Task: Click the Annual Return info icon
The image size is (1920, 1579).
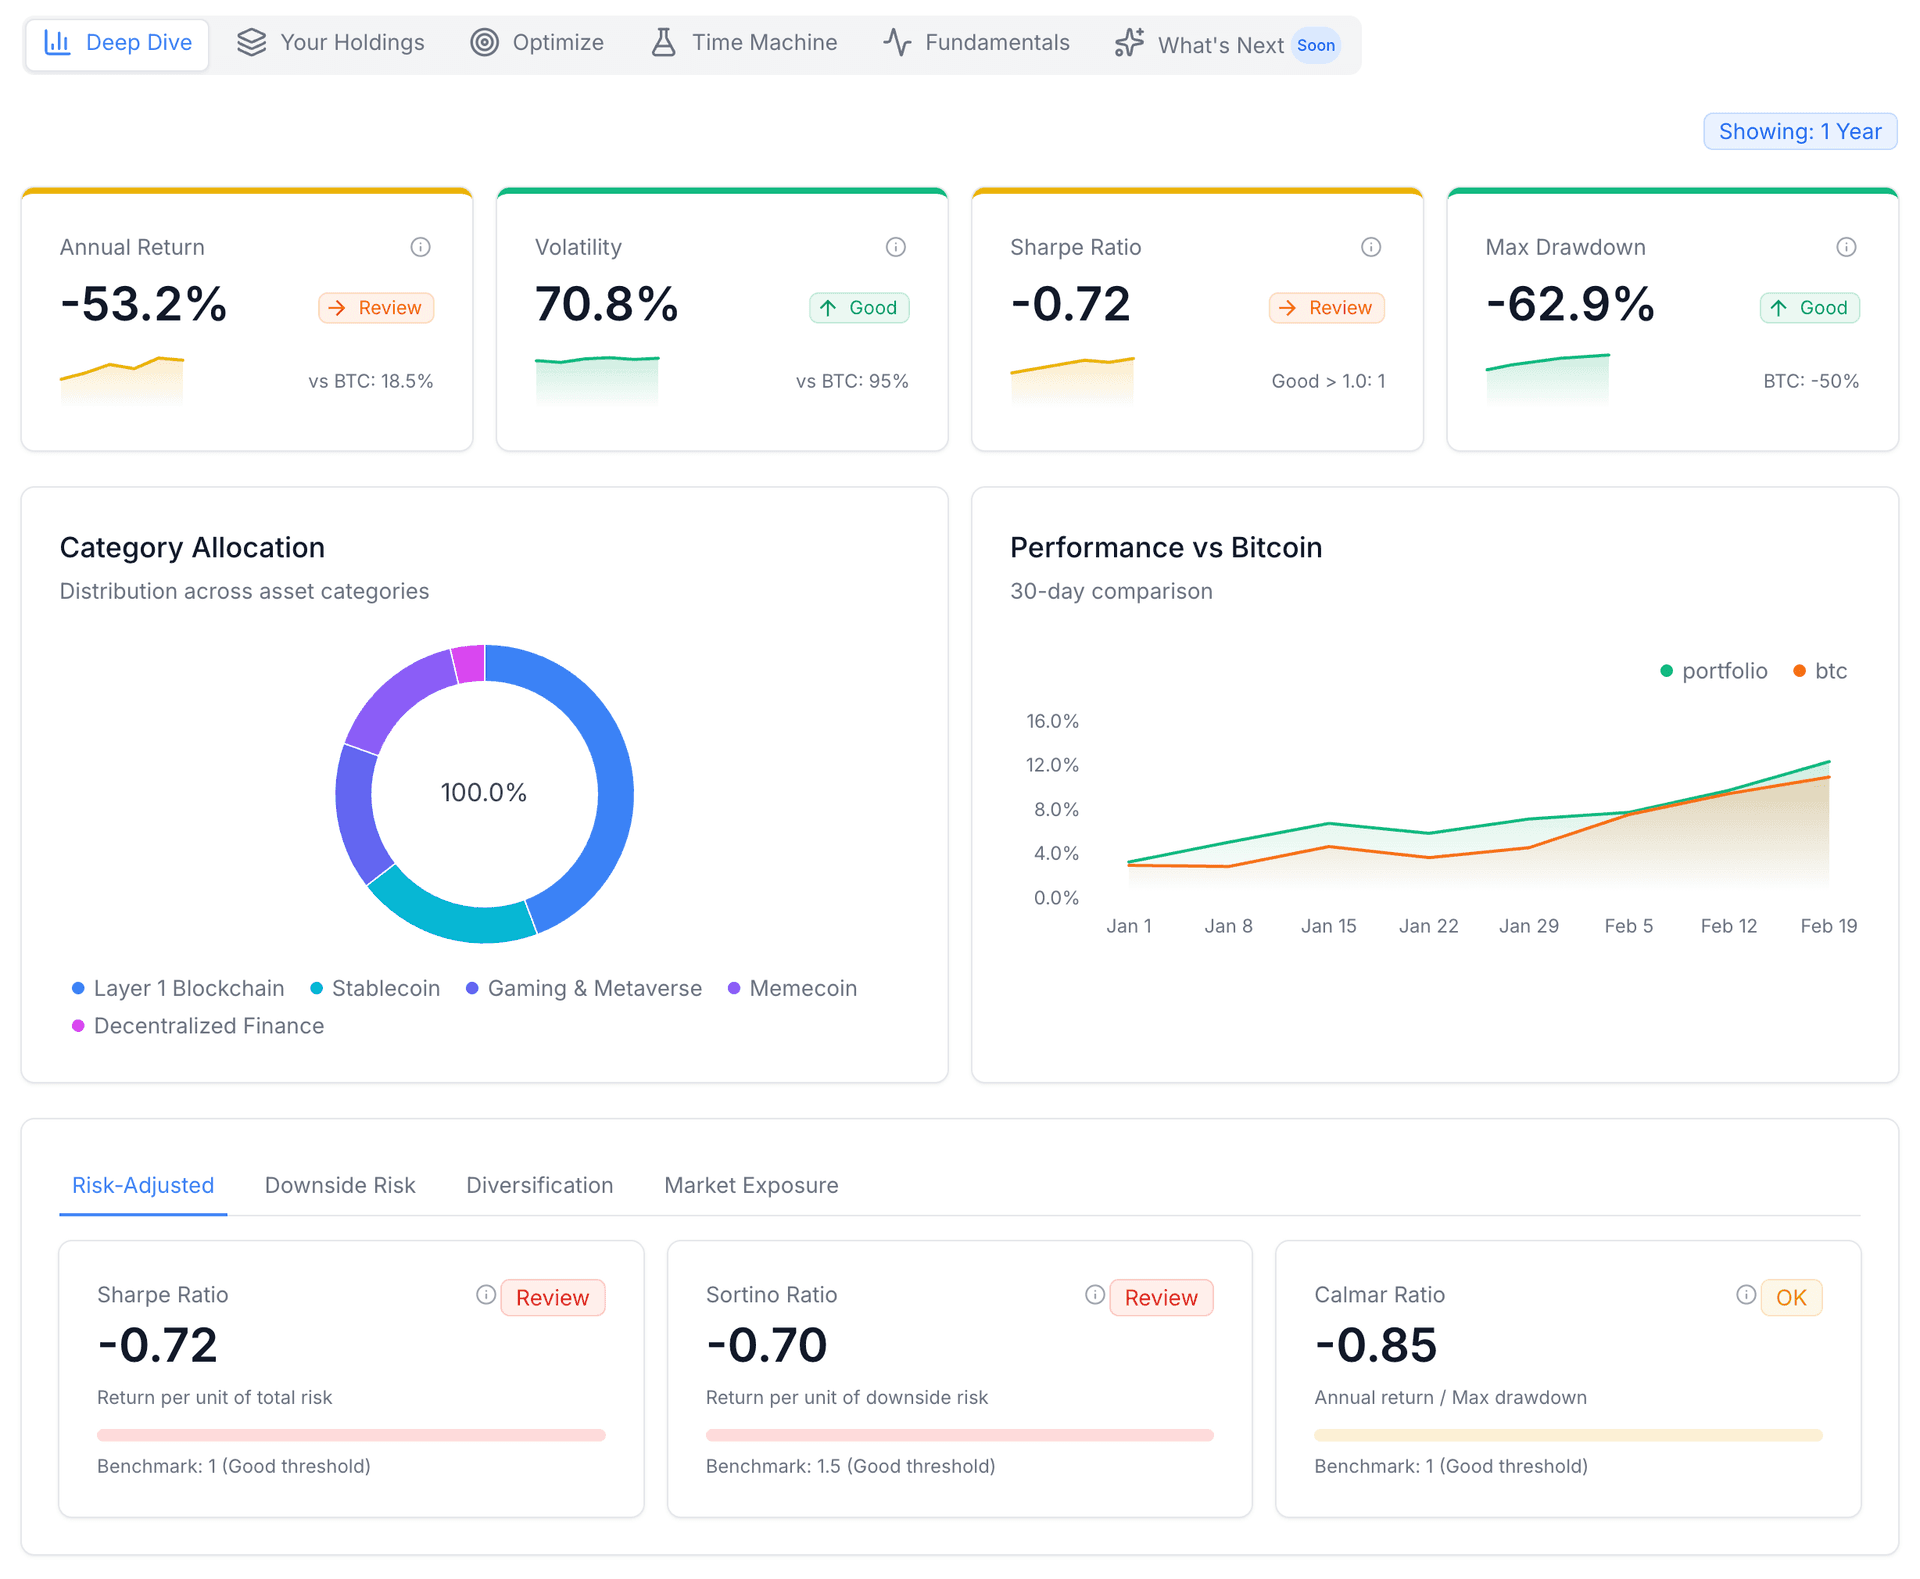Action: (420, 247)
